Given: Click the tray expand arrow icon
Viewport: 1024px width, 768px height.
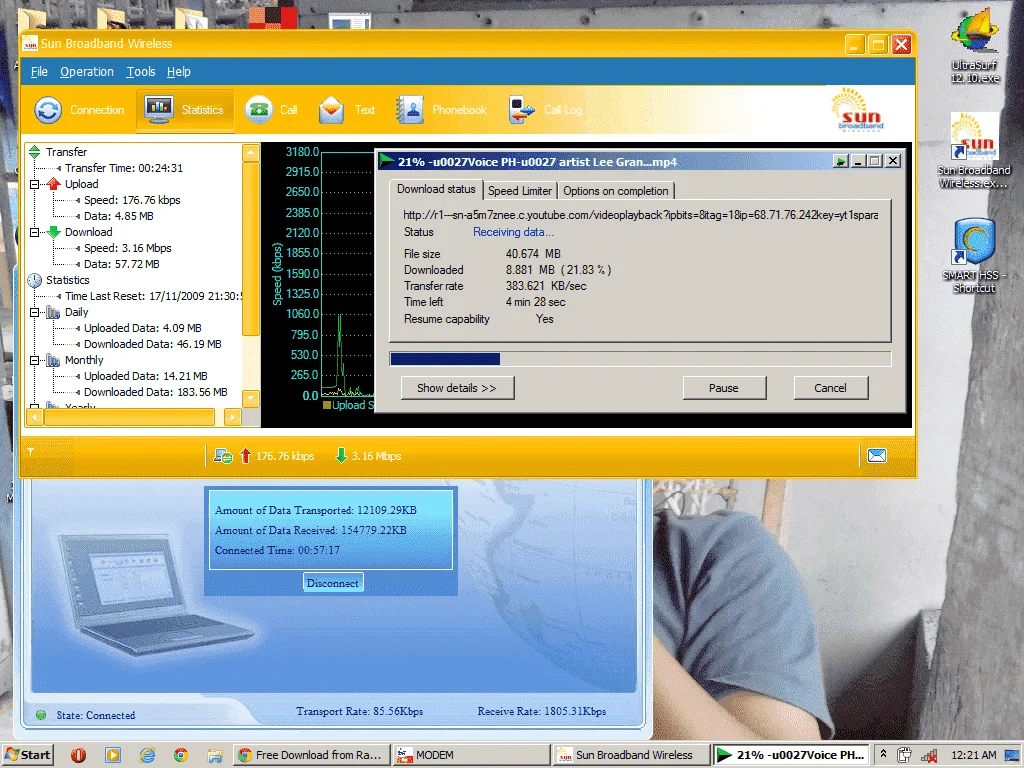Looking at the screenshot, I should [884, 754].
